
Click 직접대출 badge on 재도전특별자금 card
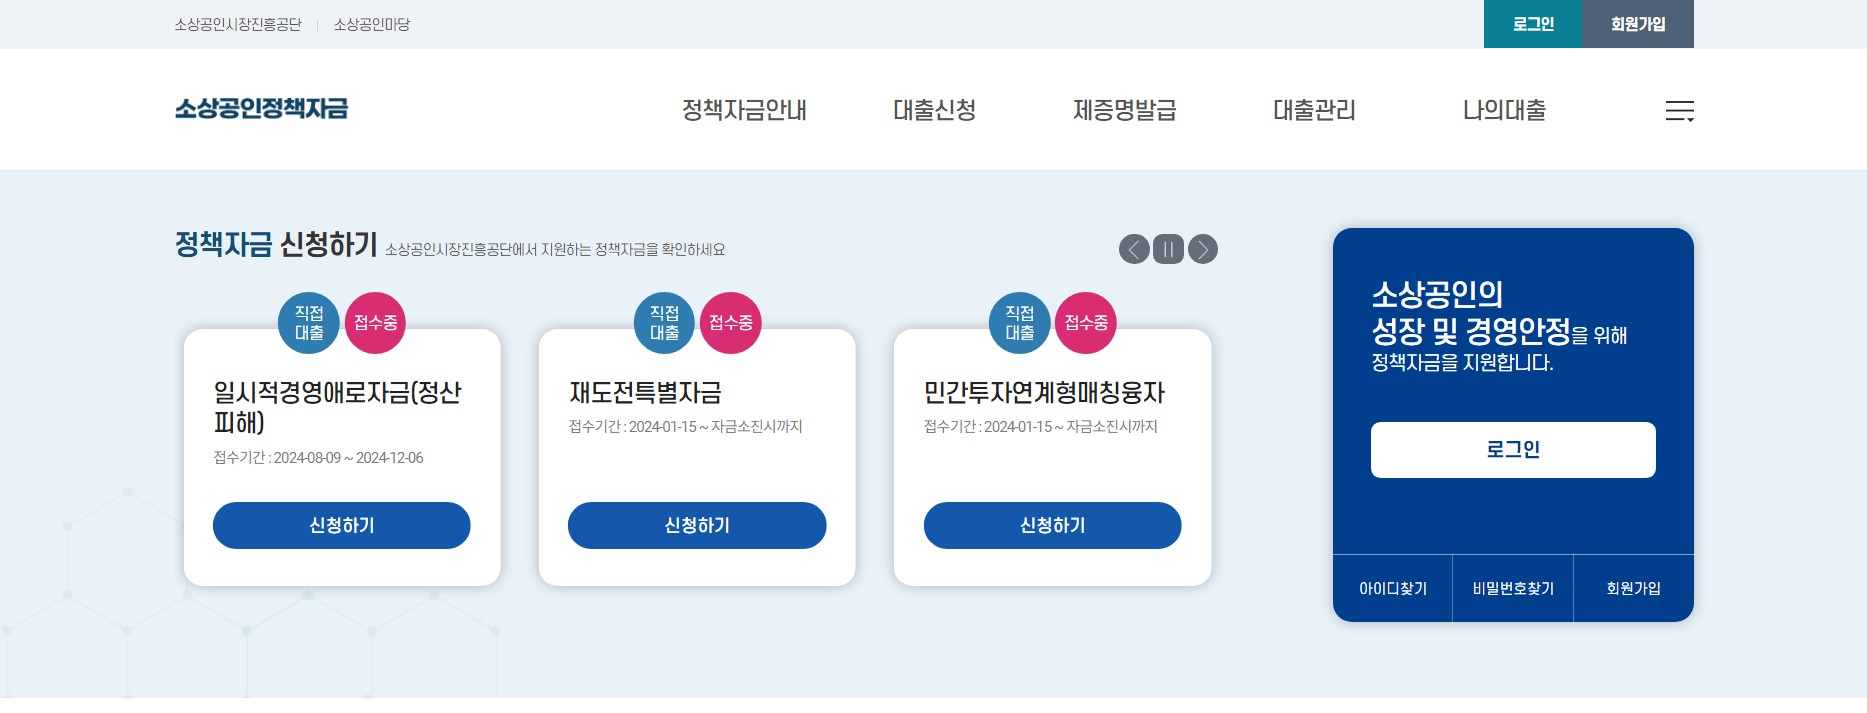[x=665, y=323]
